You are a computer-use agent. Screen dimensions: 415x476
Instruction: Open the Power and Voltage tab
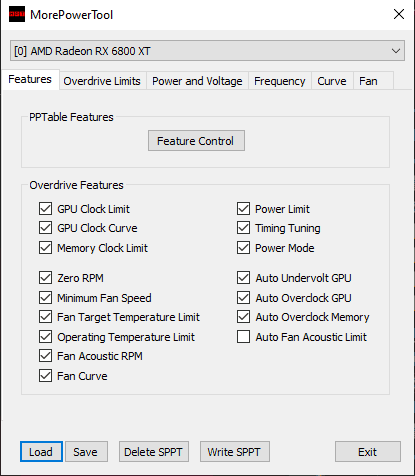(x=197, y=81)
